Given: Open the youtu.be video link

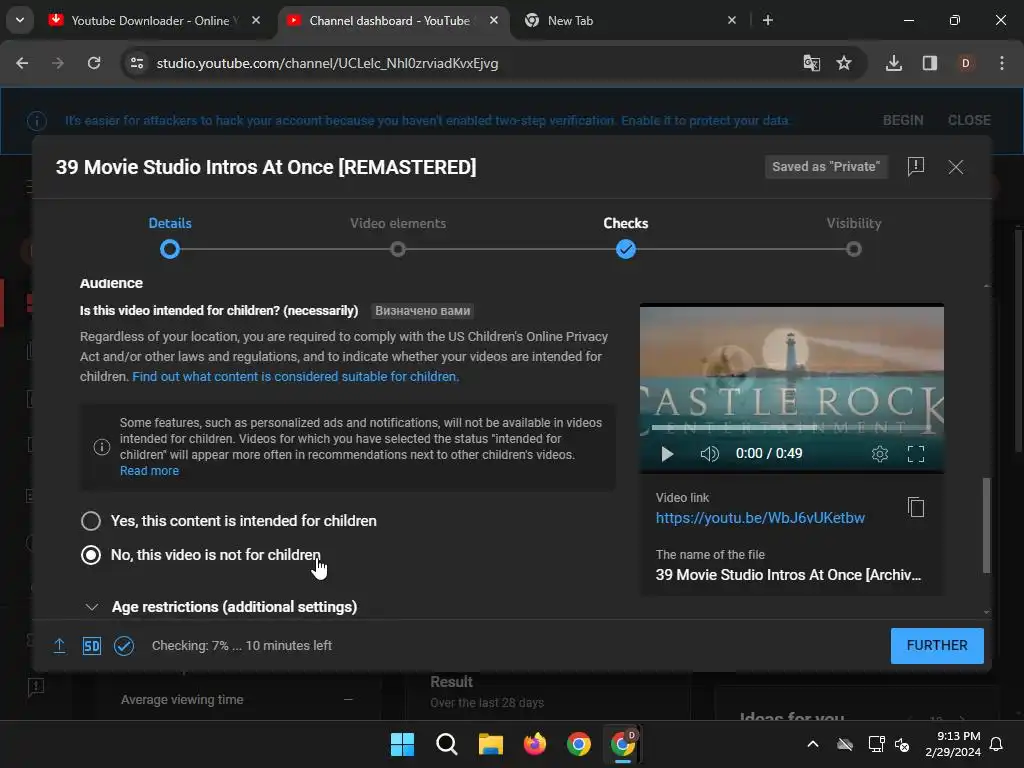Looking at the screenshot, I should tap(760, 517).
